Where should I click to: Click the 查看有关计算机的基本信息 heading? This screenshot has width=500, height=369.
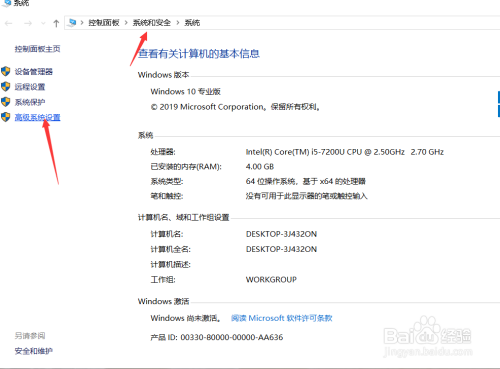point(199,54)
